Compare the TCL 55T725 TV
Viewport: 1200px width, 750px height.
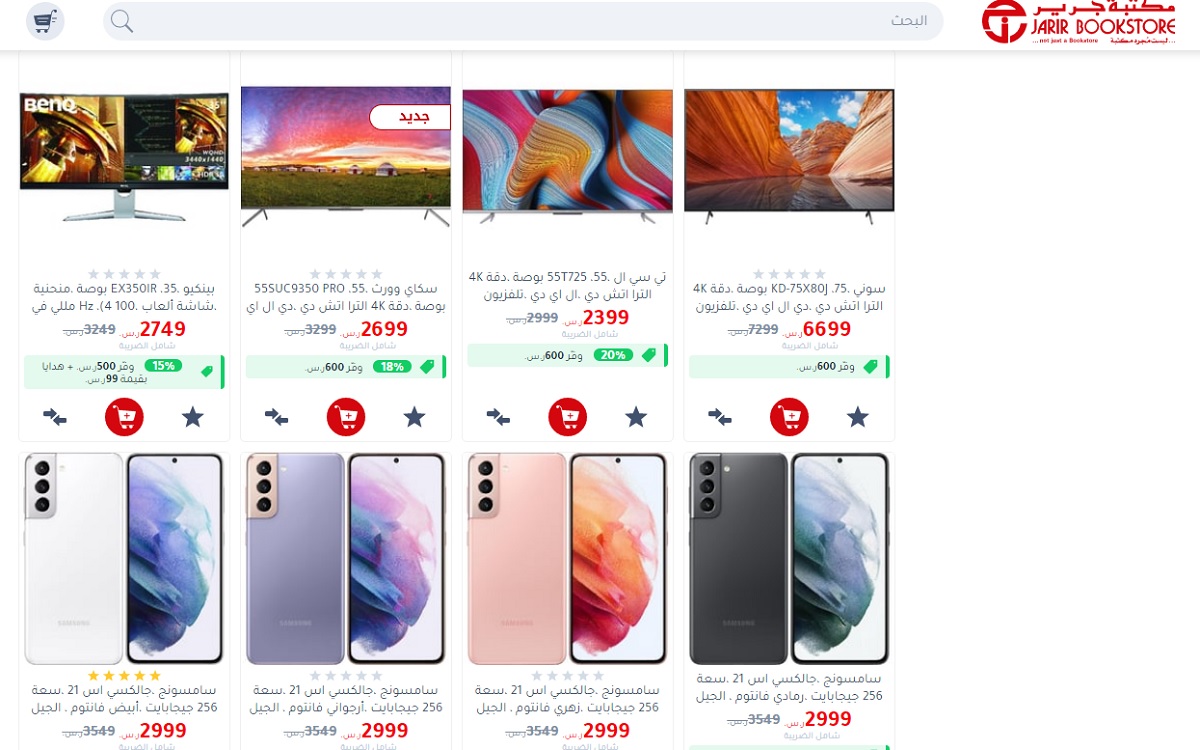click(x=498, y=416)
